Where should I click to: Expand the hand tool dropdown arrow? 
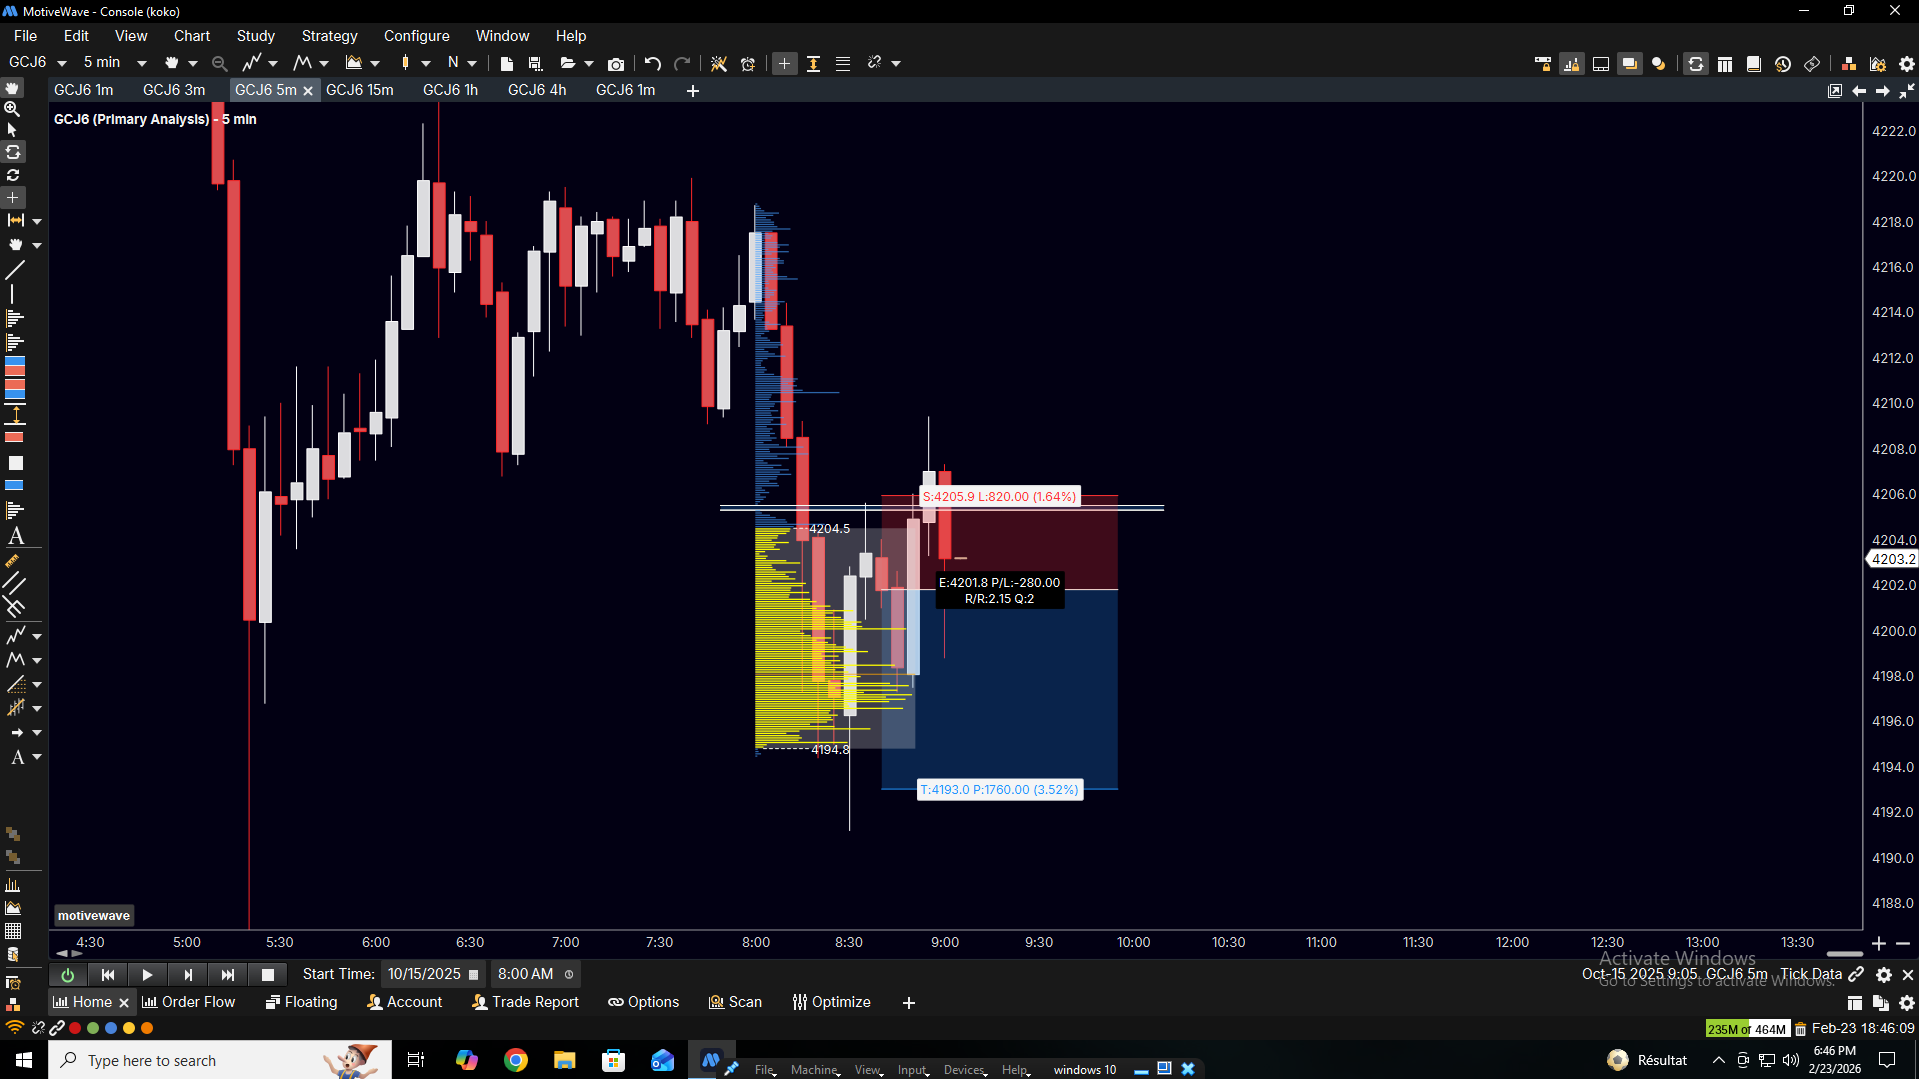pyautogui.click(x=193, y=63)
